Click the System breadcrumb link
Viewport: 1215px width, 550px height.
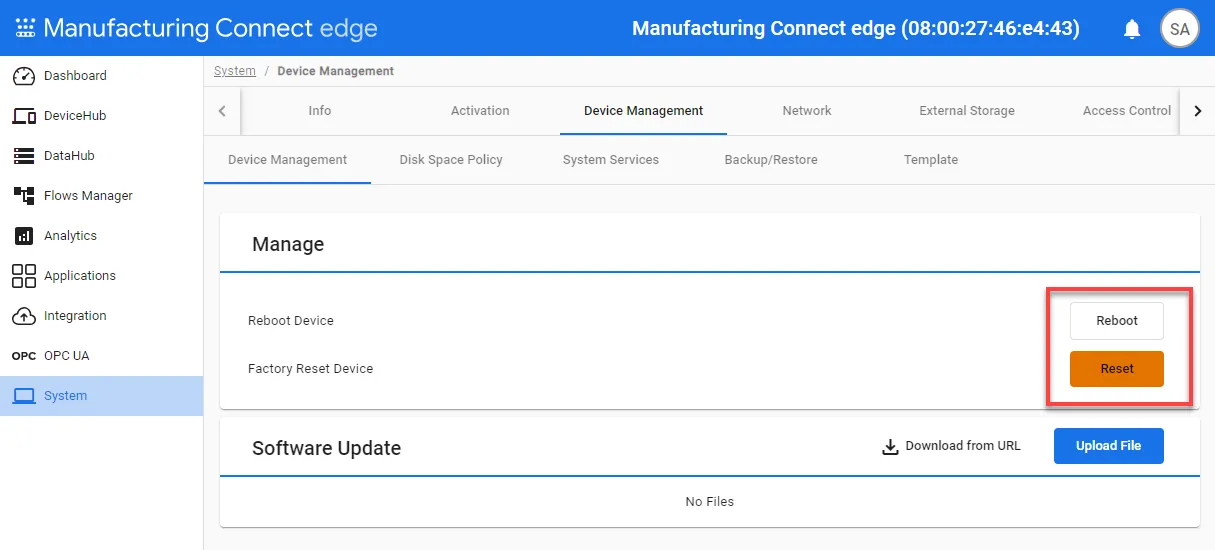235,71
